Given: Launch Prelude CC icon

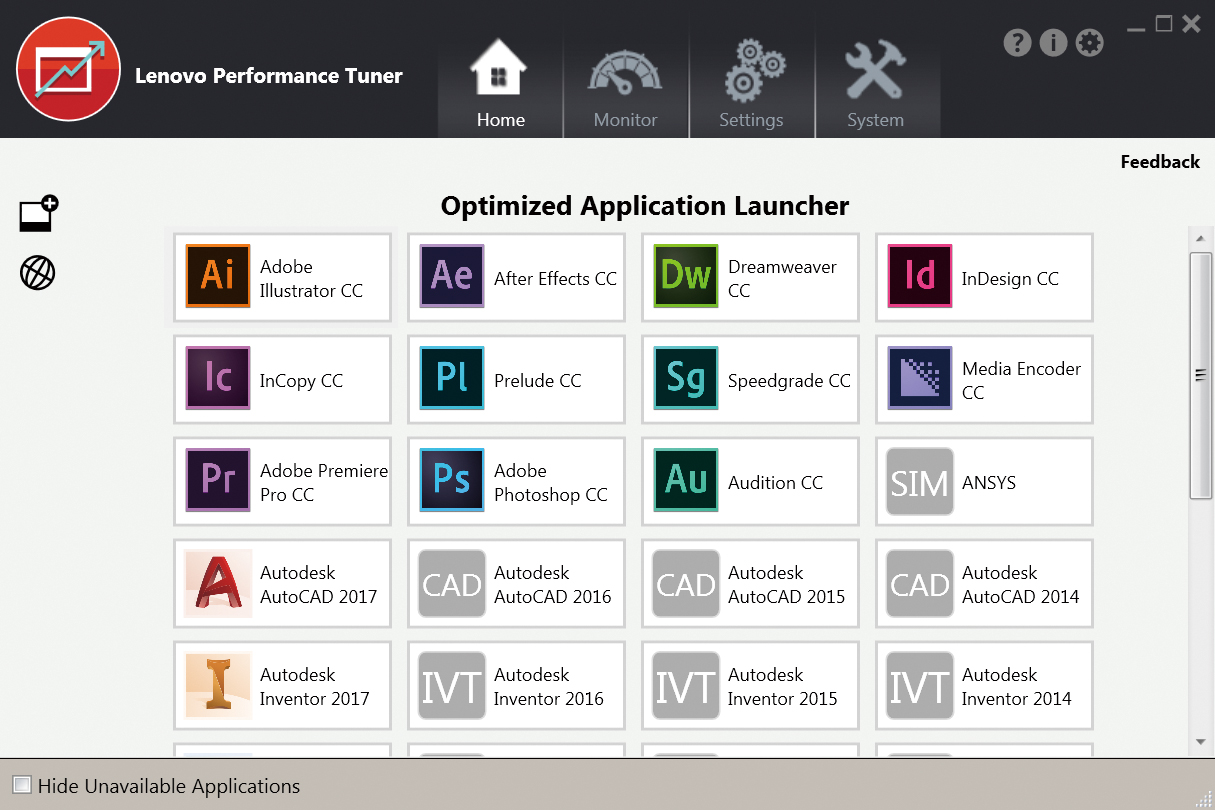Looking at the screenshot, I should [x=452, y=378].
